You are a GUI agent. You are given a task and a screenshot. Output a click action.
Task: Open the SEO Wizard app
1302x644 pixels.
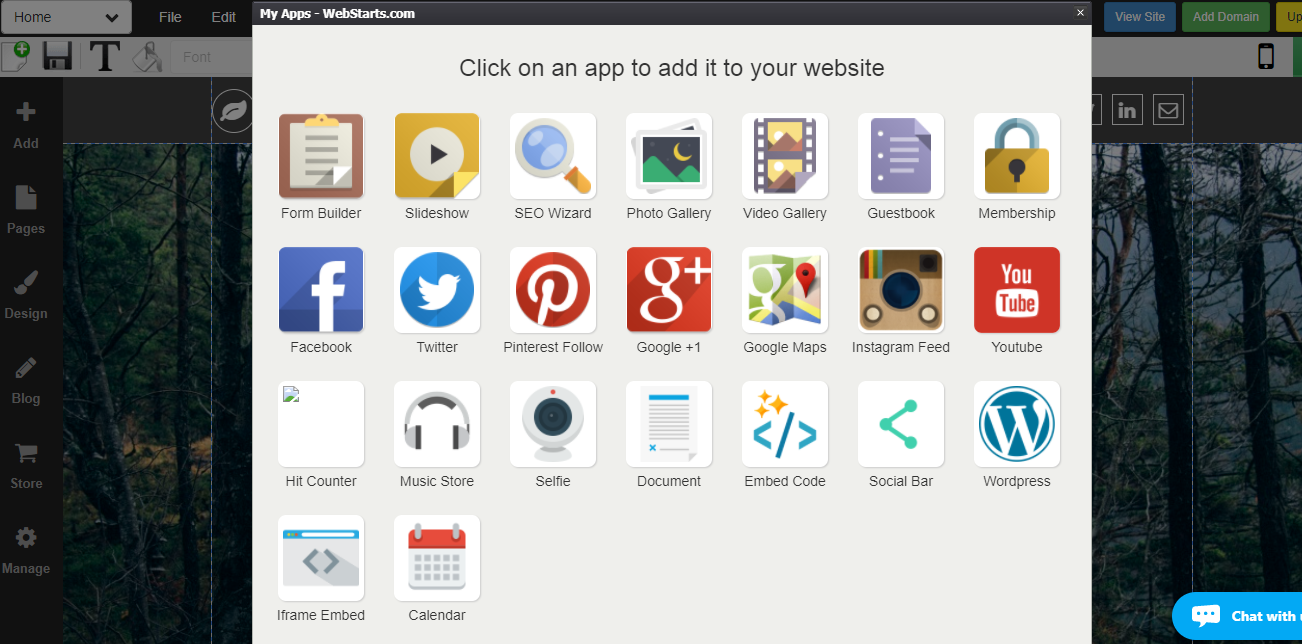click(x=553, y=156)
